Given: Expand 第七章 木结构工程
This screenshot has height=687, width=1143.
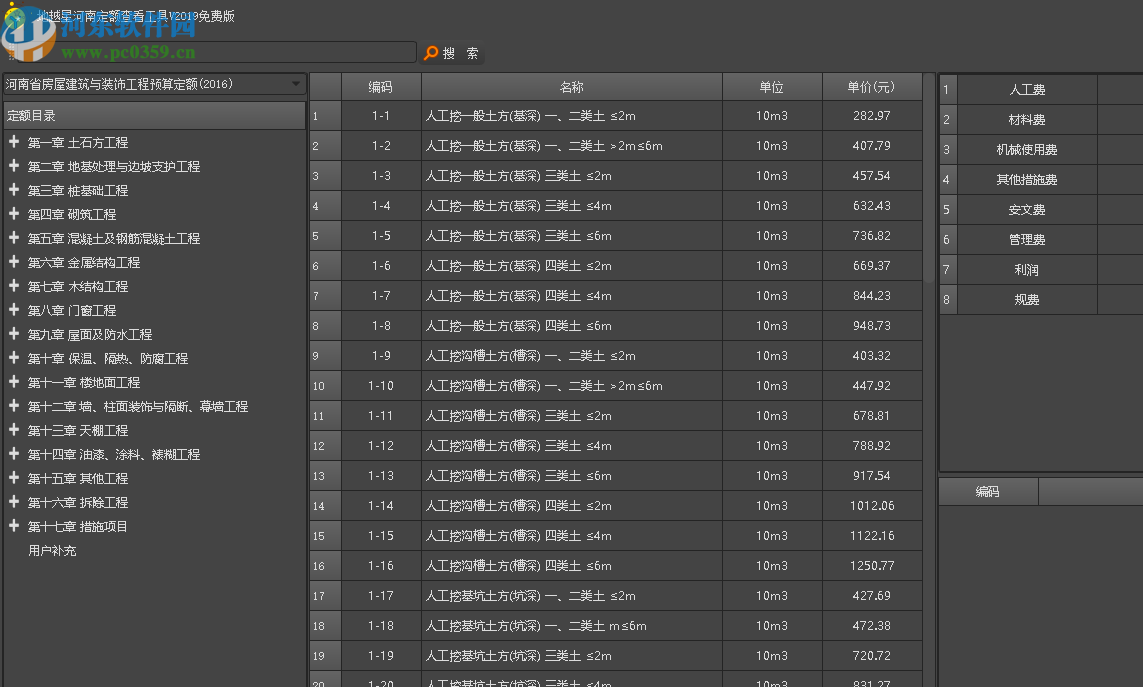Looking at the screenshot, I should click(x=13, y=286).
